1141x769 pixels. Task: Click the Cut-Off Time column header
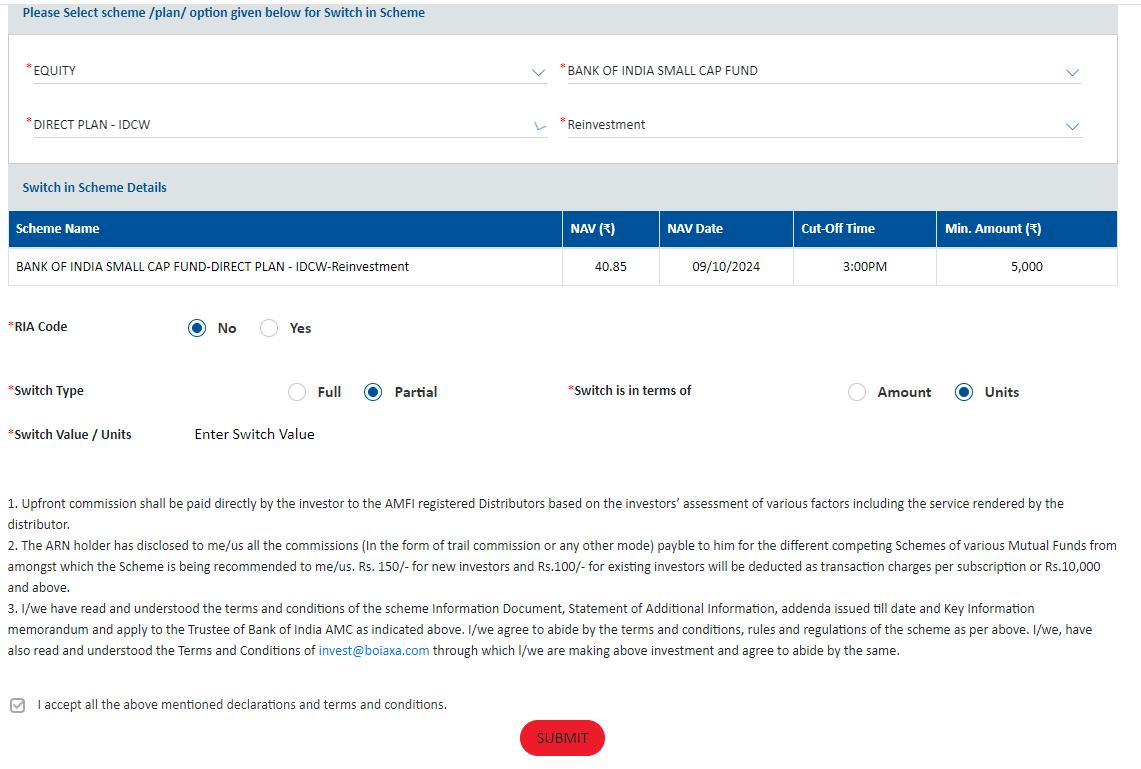(838, 229)
